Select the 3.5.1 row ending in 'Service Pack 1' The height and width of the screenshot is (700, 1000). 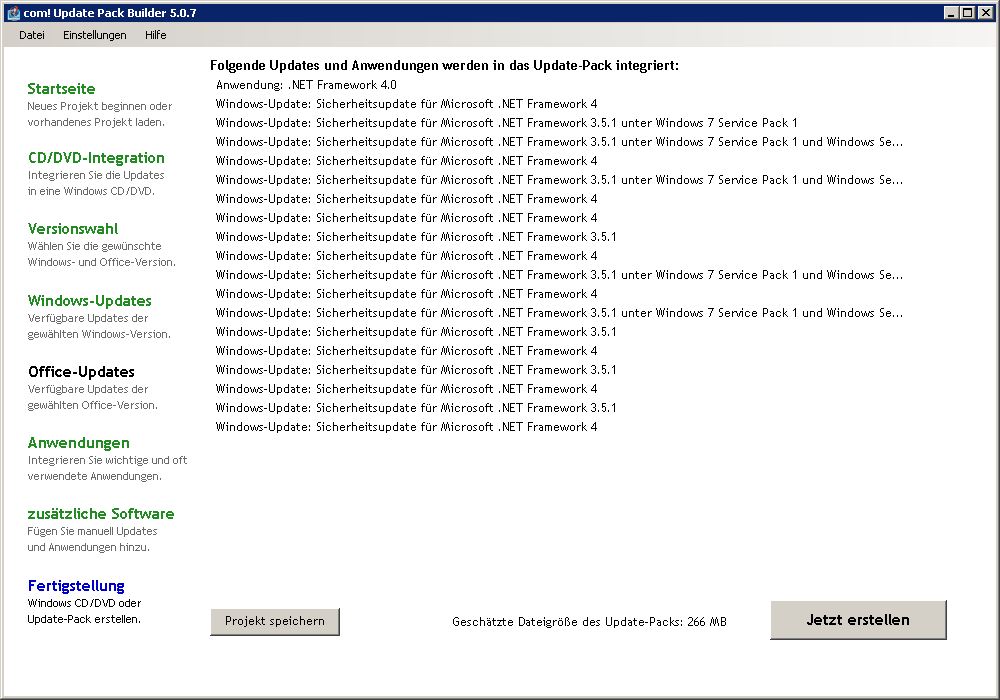(x=506, y=122)
